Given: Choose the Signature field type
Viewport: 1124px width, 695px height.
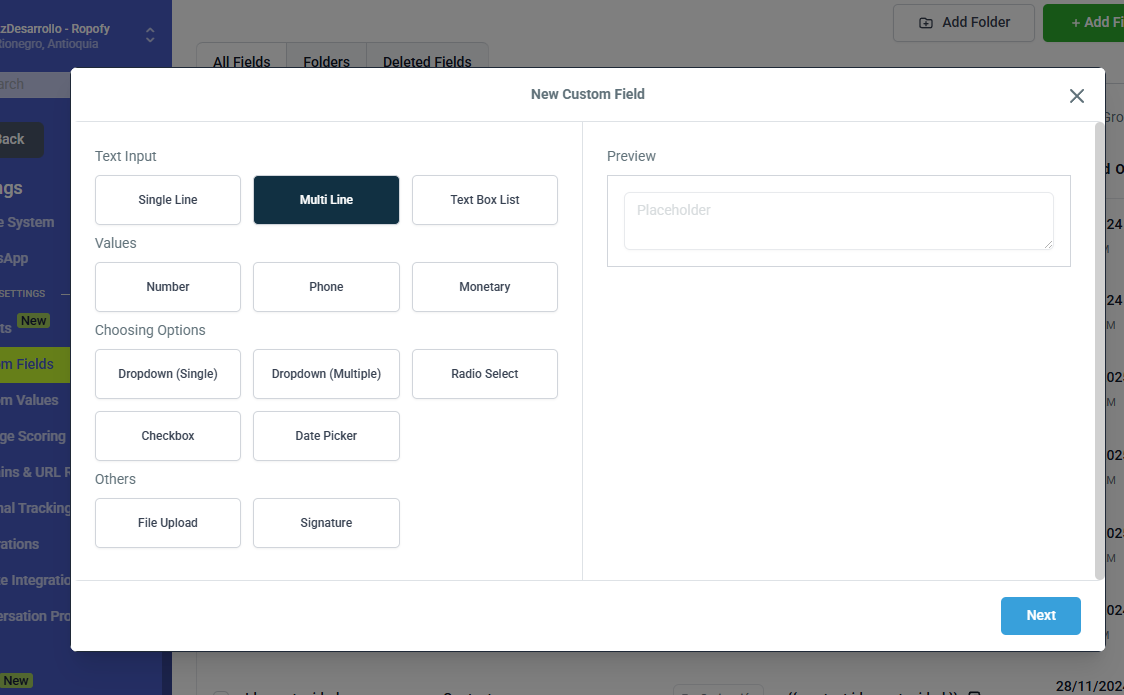Looking at the screenshot, I should tap(326, 523).
